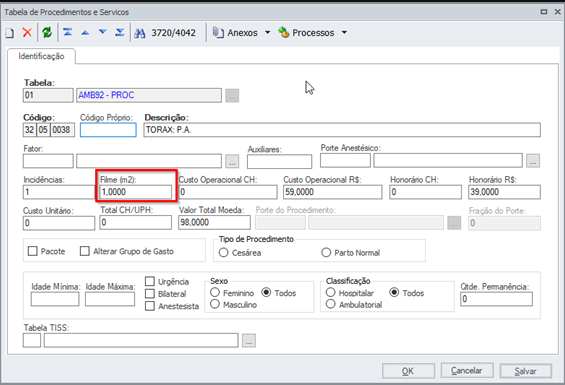Check the Anestesista checkbox
This screenshot has height=385, width=565.
[150, 306]
